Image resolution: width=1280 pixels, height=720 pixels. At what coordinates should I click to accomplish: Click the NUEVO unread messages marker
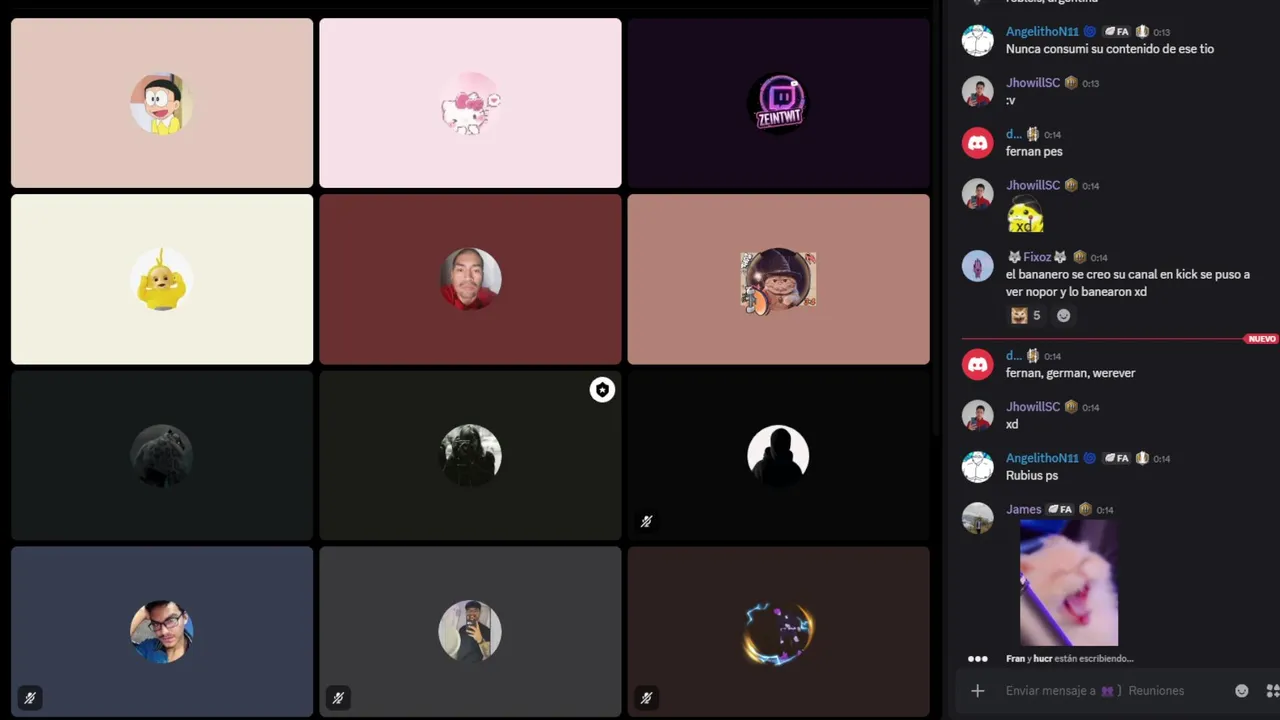[1262, 339]
